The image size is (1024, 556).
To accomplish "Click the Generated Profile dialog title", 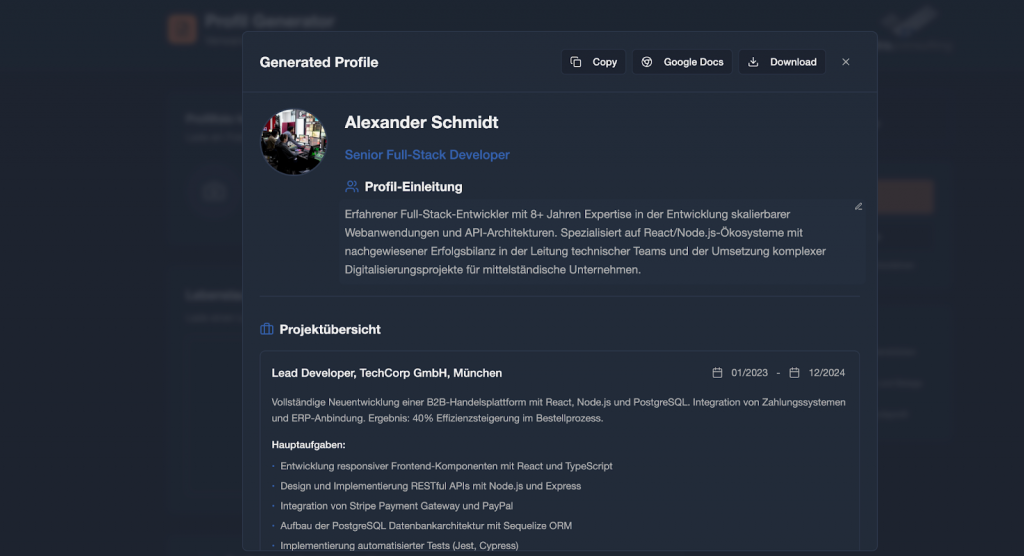I will click(319, 62).
